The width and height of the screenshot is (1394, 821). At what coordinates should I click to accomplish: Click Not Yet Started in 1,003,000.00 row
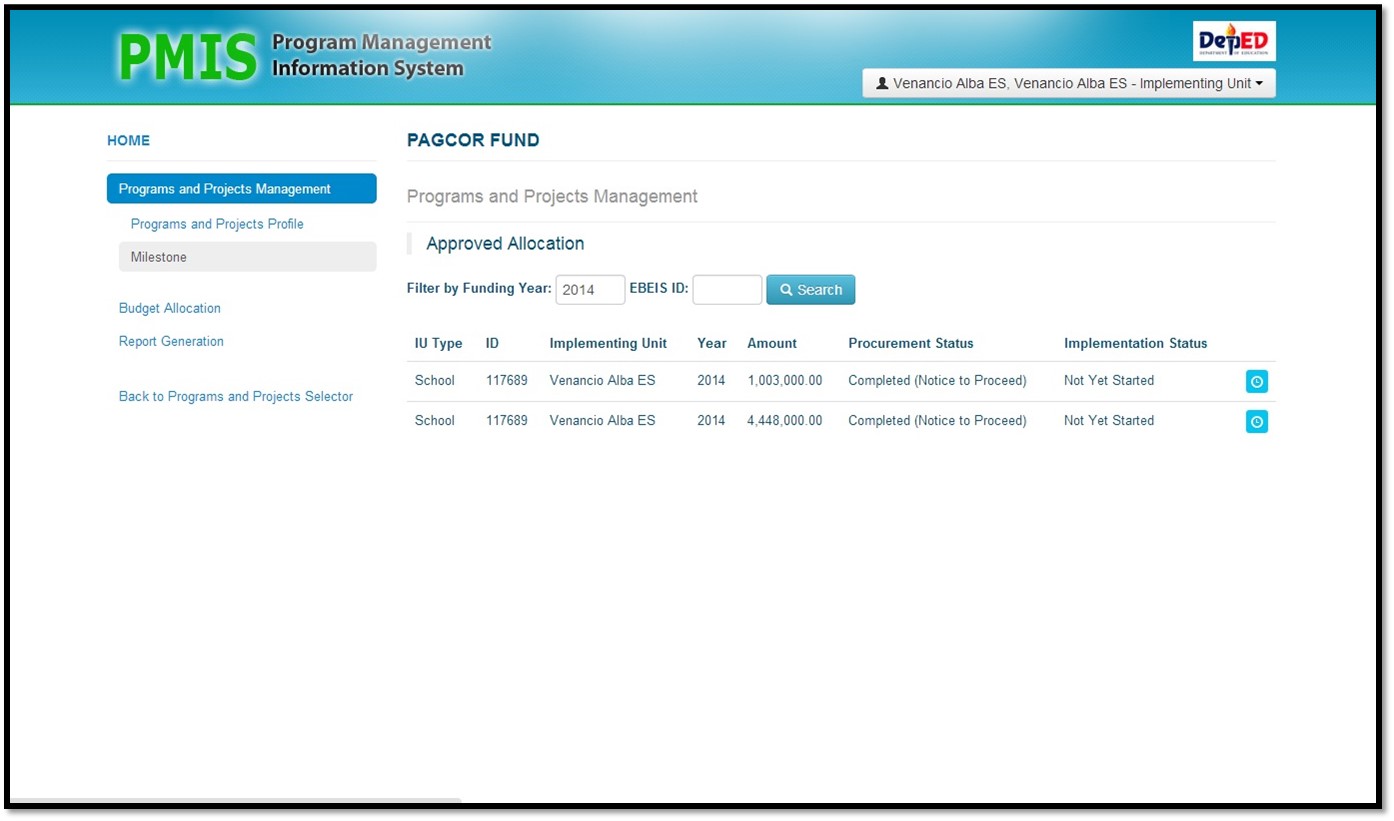tap(1109, 380)
